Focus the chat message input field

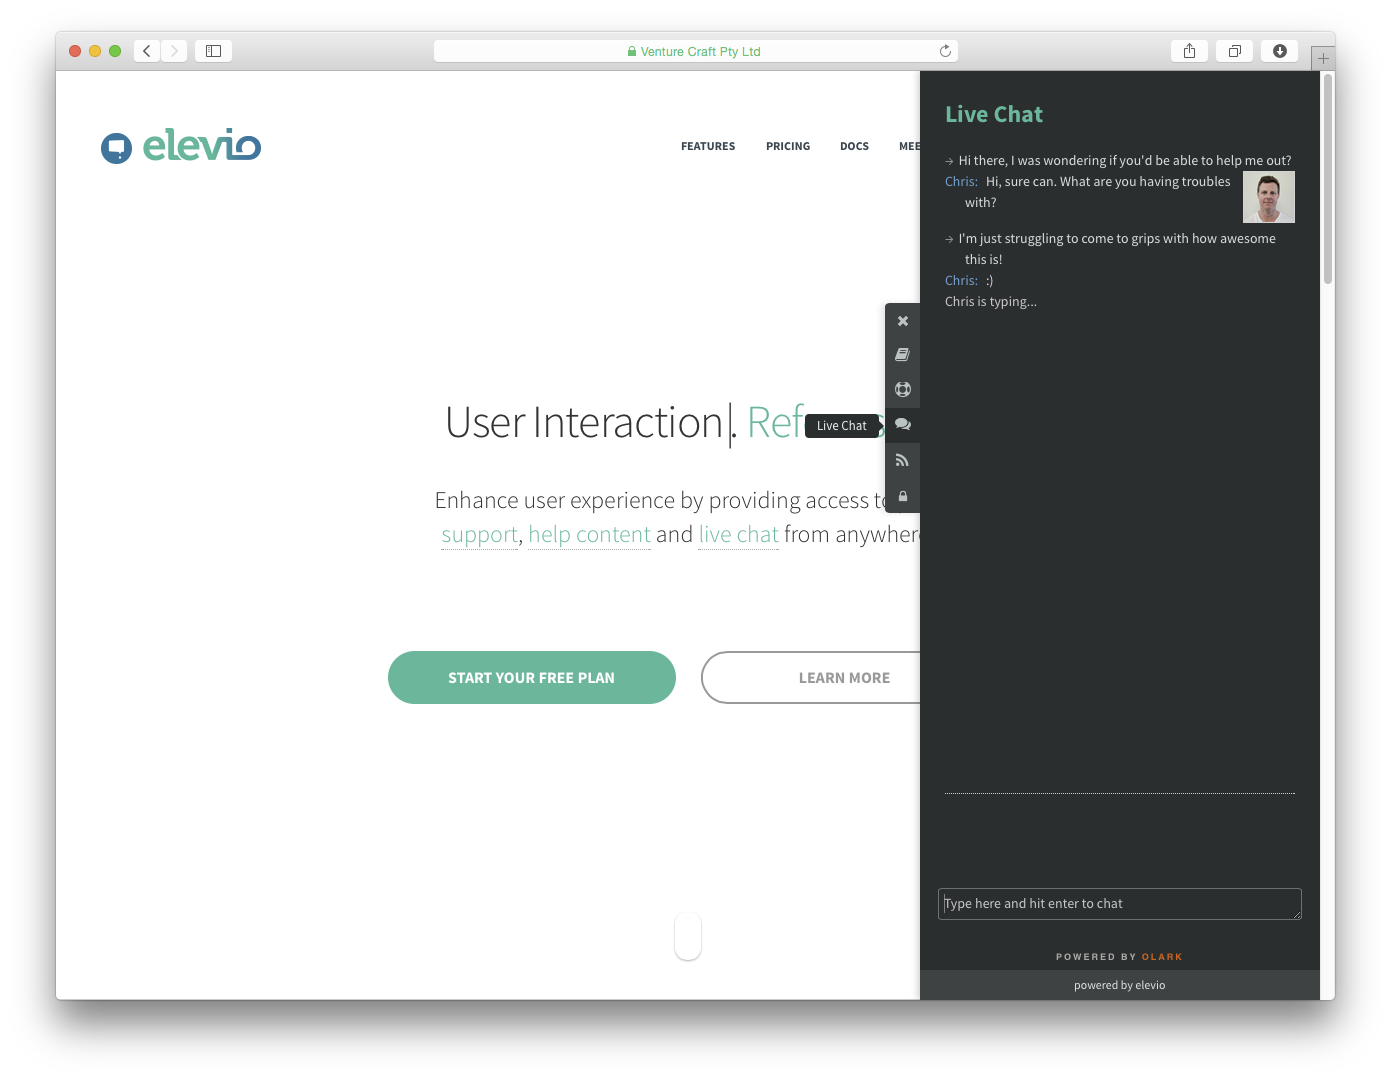click(1119, 904)
